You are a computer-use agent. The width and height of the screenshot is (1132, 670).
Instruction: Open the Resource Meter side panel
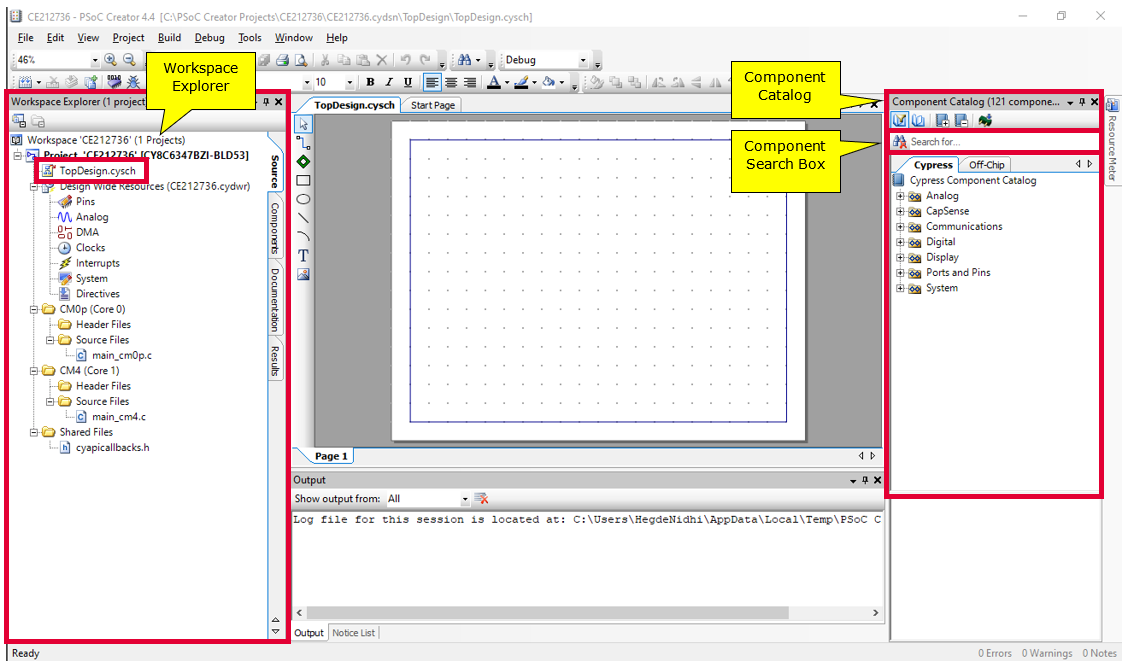[x=1113, y=141]
